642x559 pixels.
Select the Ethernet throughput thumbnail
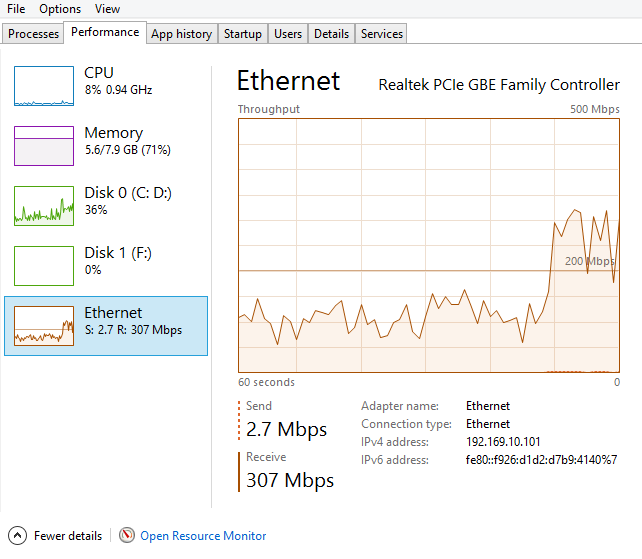44,326
